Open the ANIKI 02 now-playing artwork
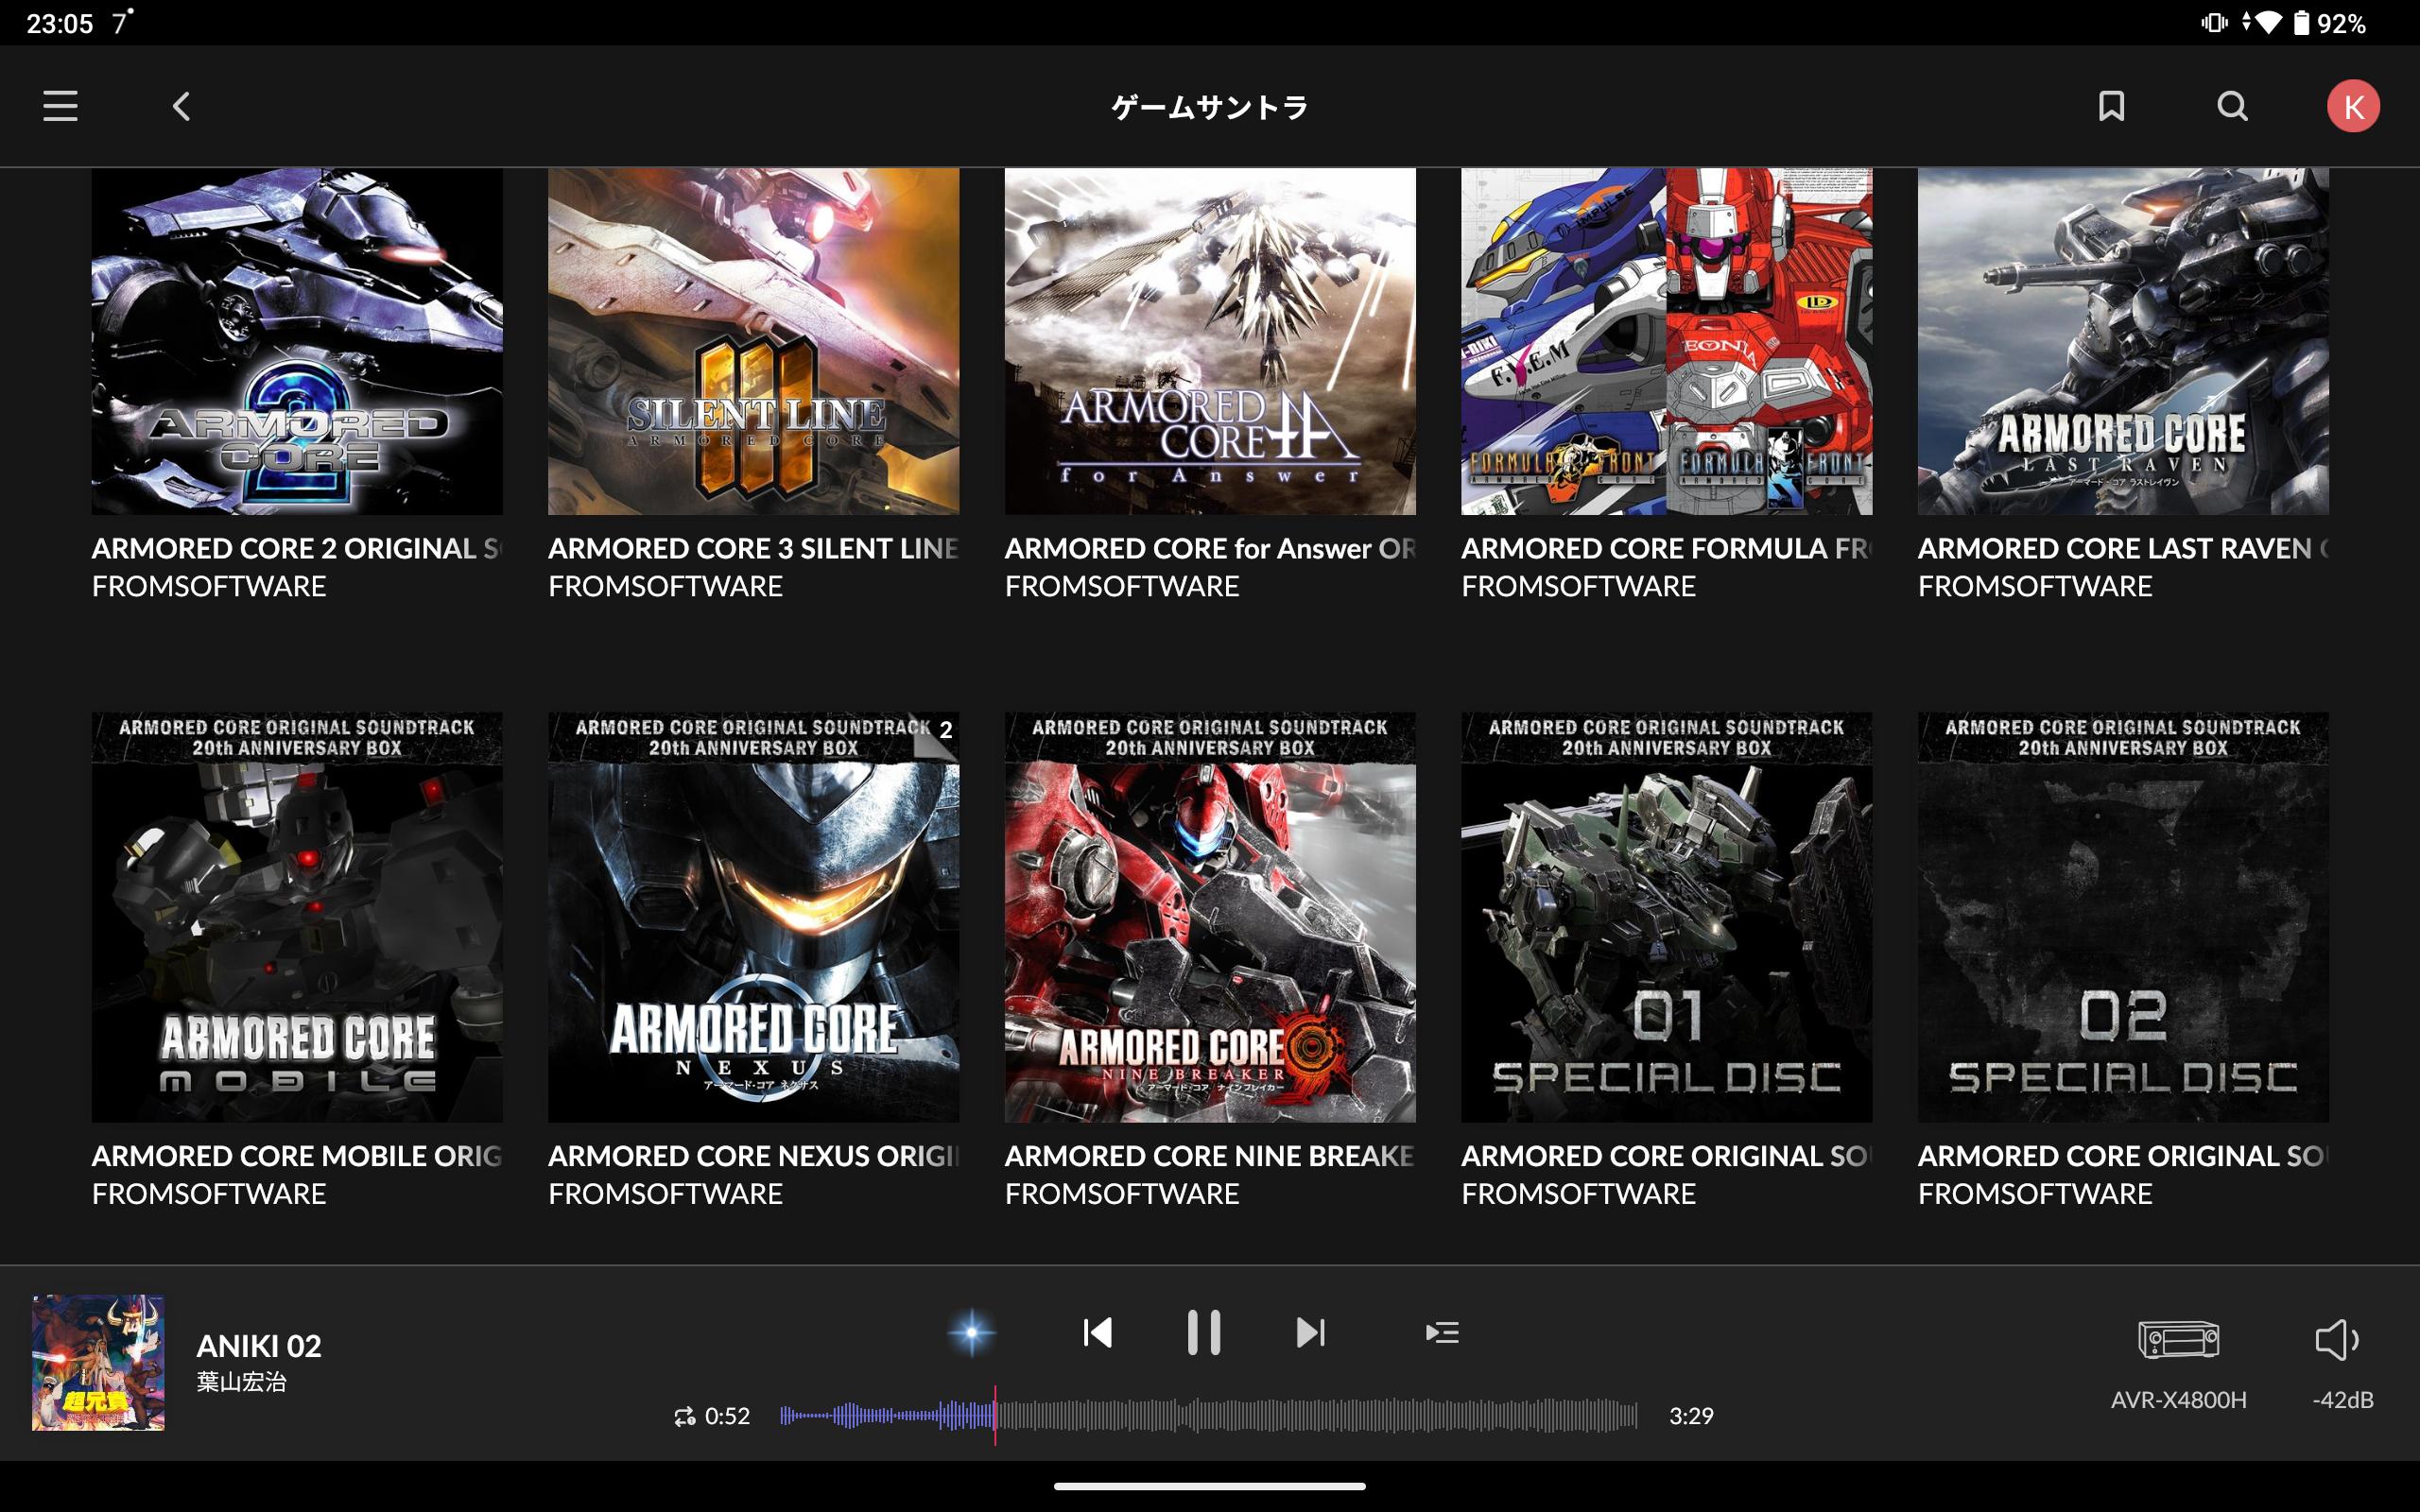Image resolution: width=2420 pixels, height=1512 pixels. click(x=98, y=1362)
